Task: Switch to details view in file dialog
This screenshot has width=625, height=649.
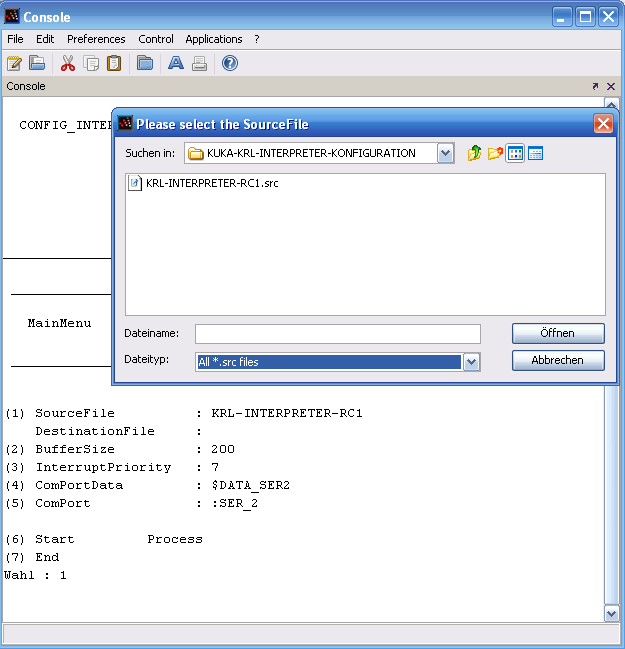Action: (x=535, y=153)
